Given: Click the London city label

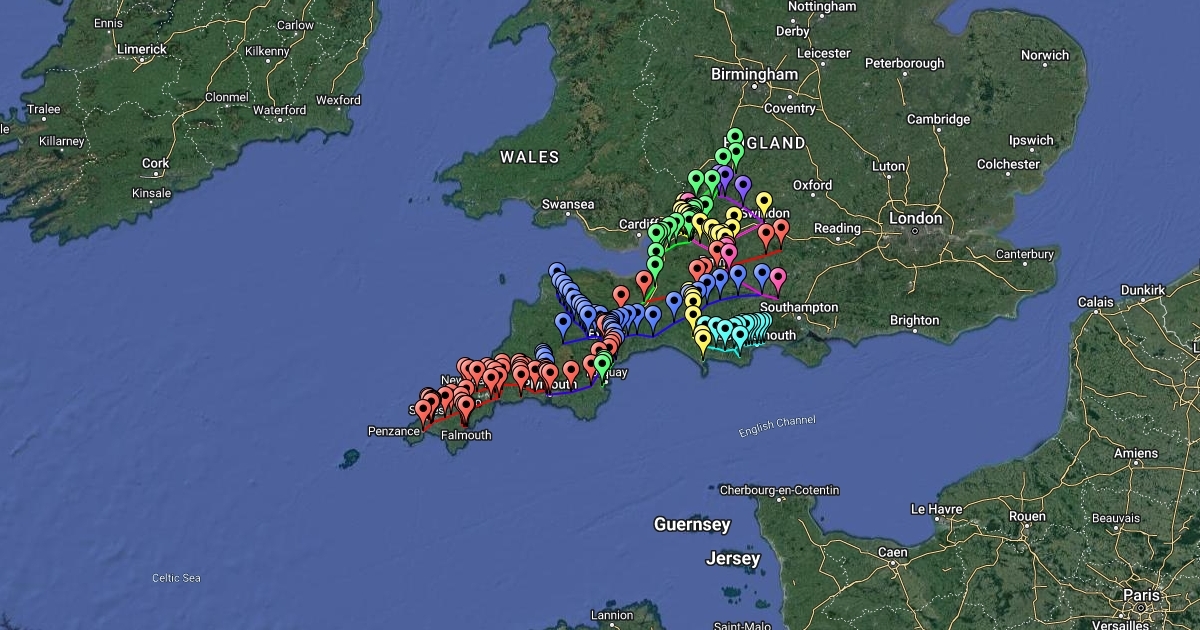Looking at the screenshot, I should click(915, 218).
